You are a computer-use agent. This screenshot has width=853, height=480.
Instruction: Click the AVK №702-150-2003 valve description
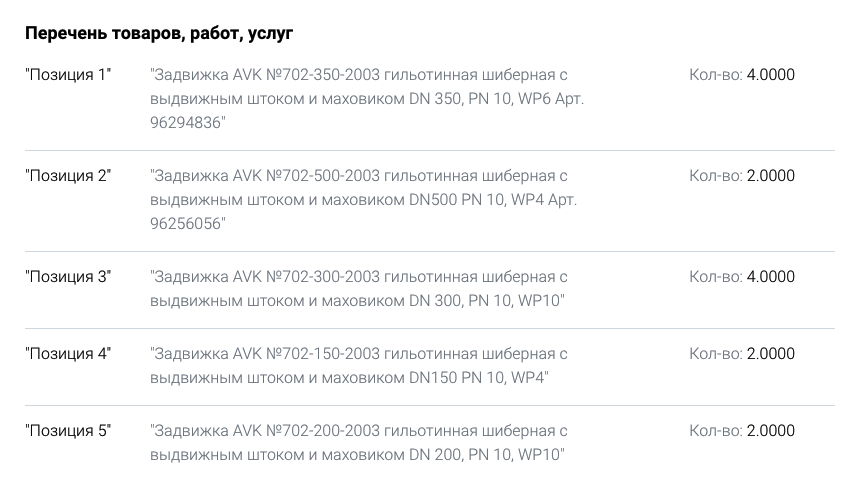click(359, 366)
